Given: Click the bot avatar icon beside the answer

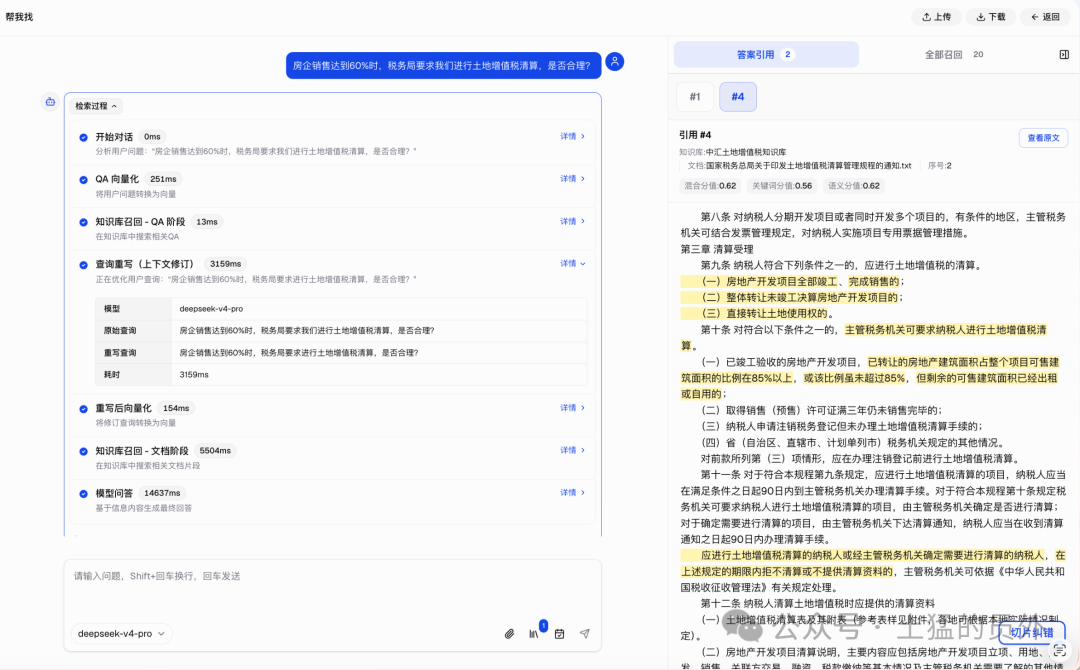Looking at the screenshot, I should point(50,102).
